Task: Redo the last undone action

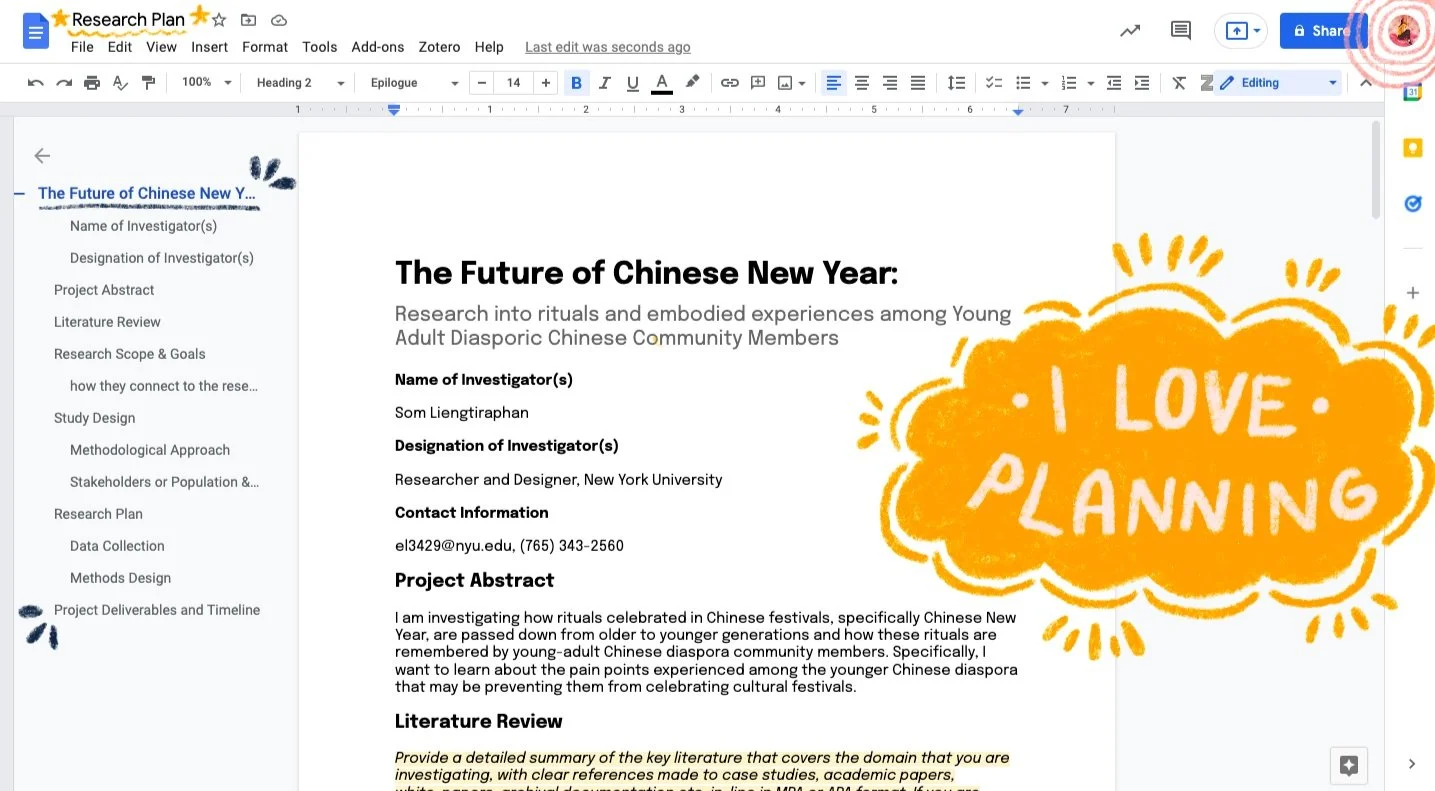Action: click(64, 83)
